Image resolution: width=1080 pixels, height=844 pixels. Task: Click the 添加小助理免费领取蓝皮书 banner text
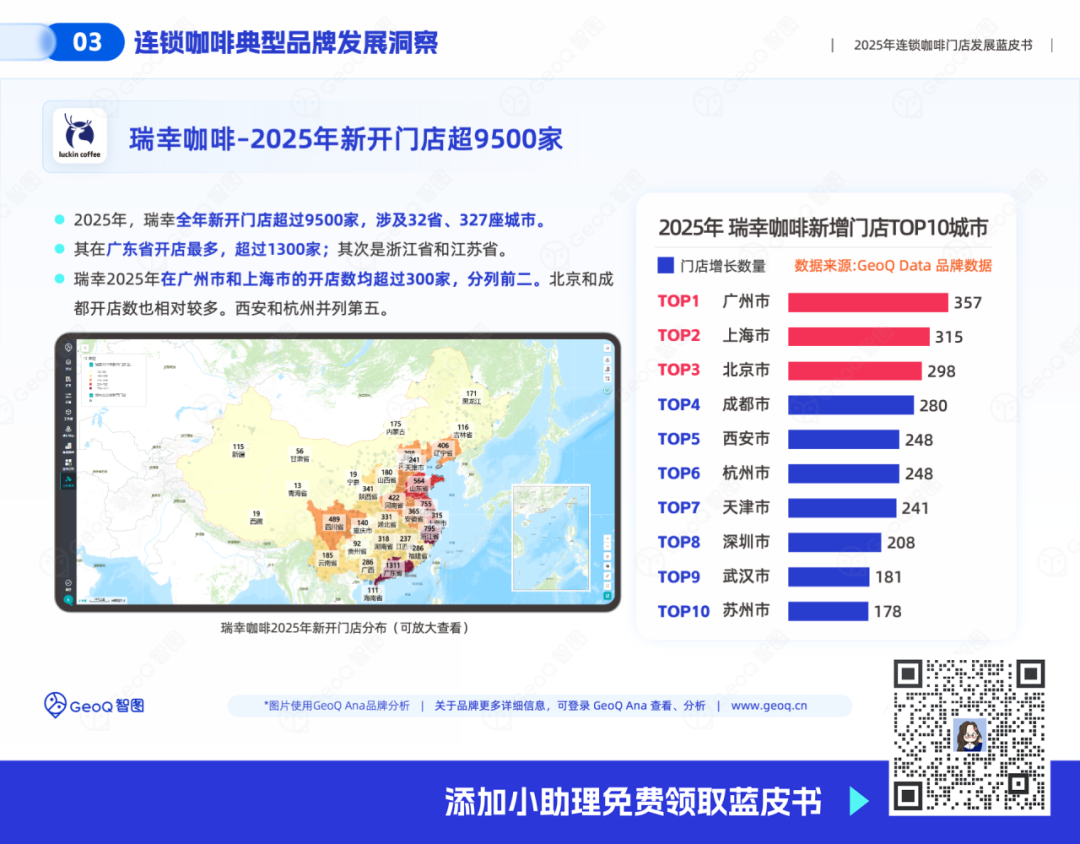(633, 802)
